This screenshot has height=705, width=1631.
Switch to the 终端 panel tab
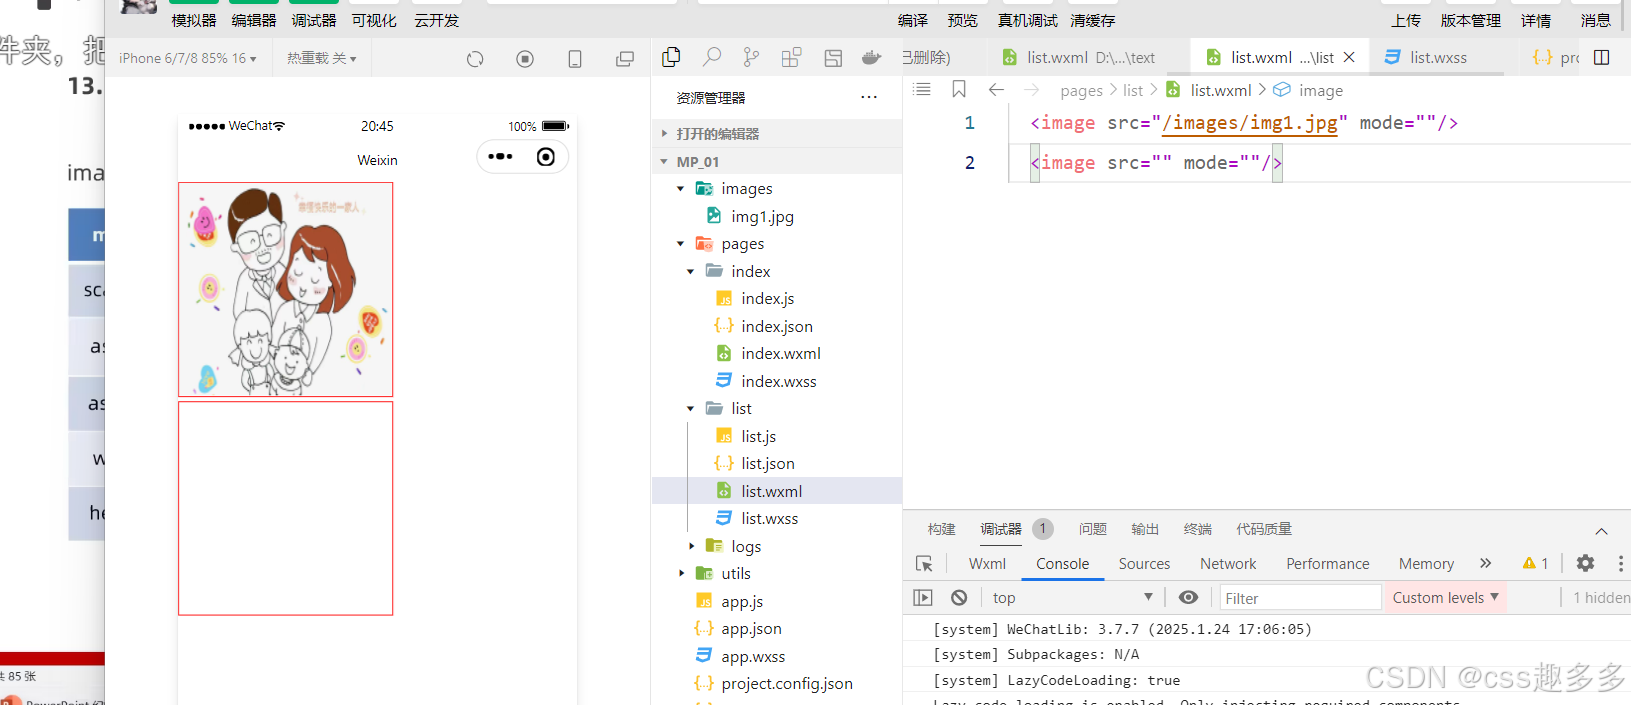coord(1197,529)
